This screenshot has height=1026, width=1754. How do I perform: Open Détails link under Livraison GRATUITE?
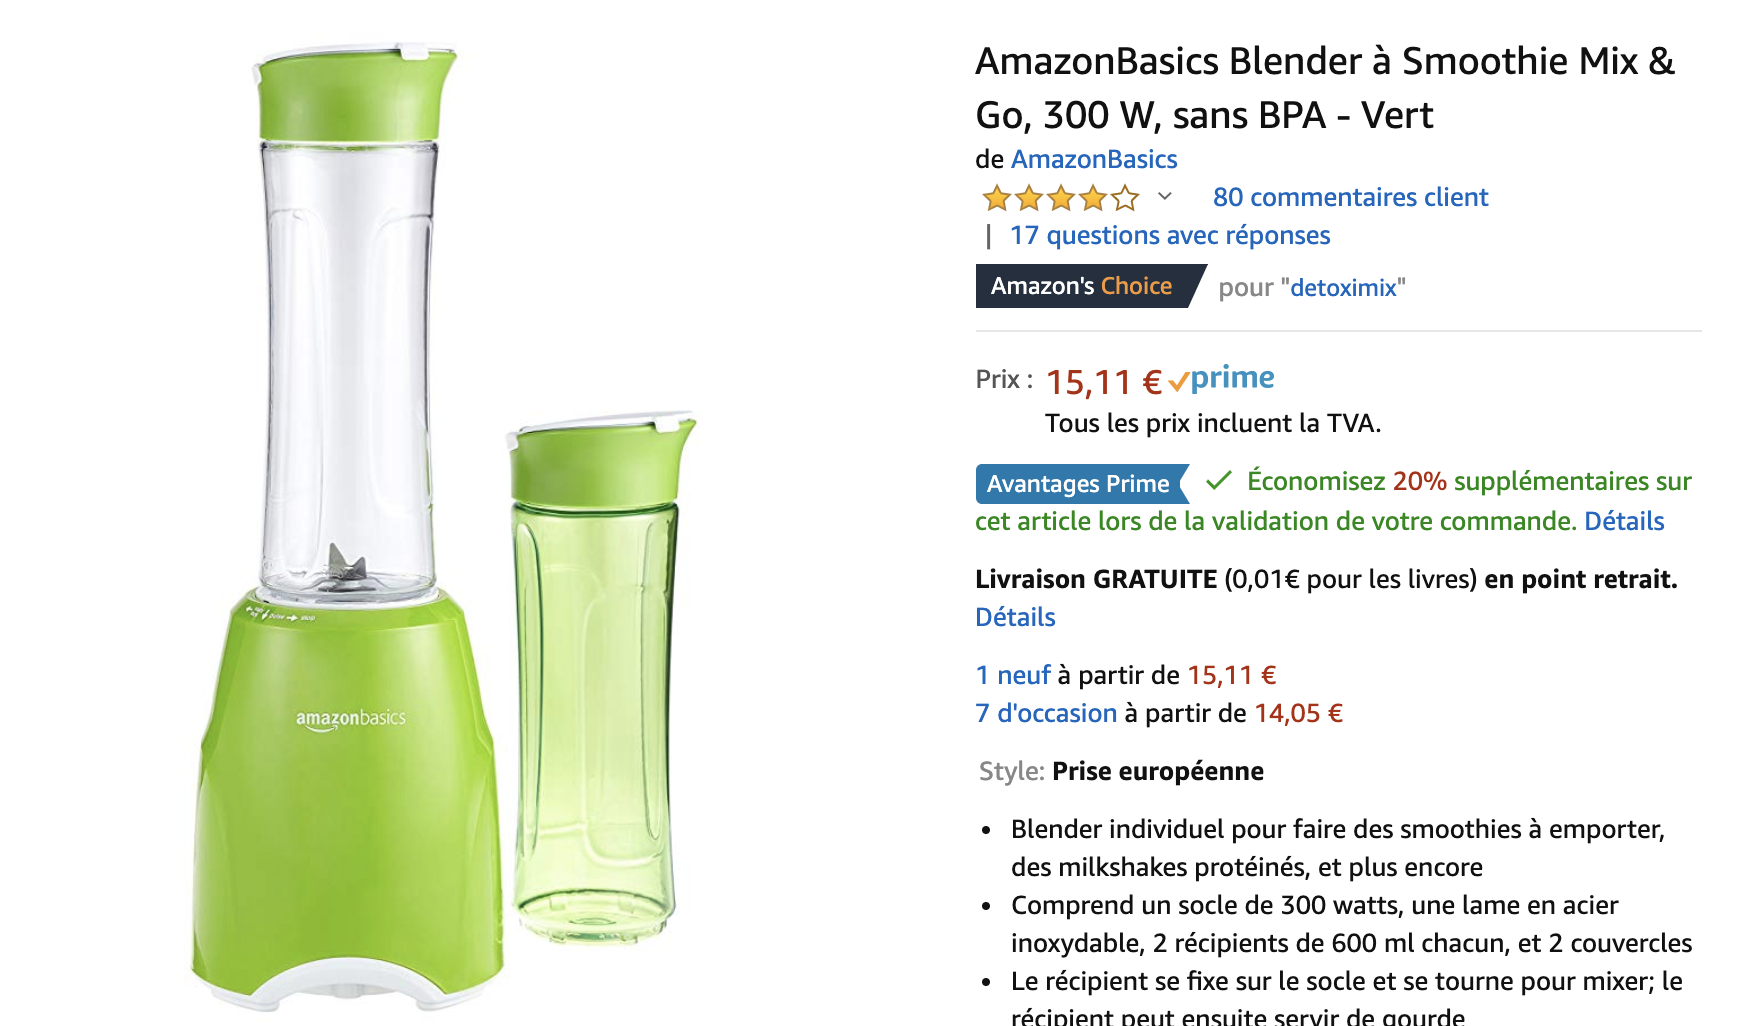click(1015, 617)
